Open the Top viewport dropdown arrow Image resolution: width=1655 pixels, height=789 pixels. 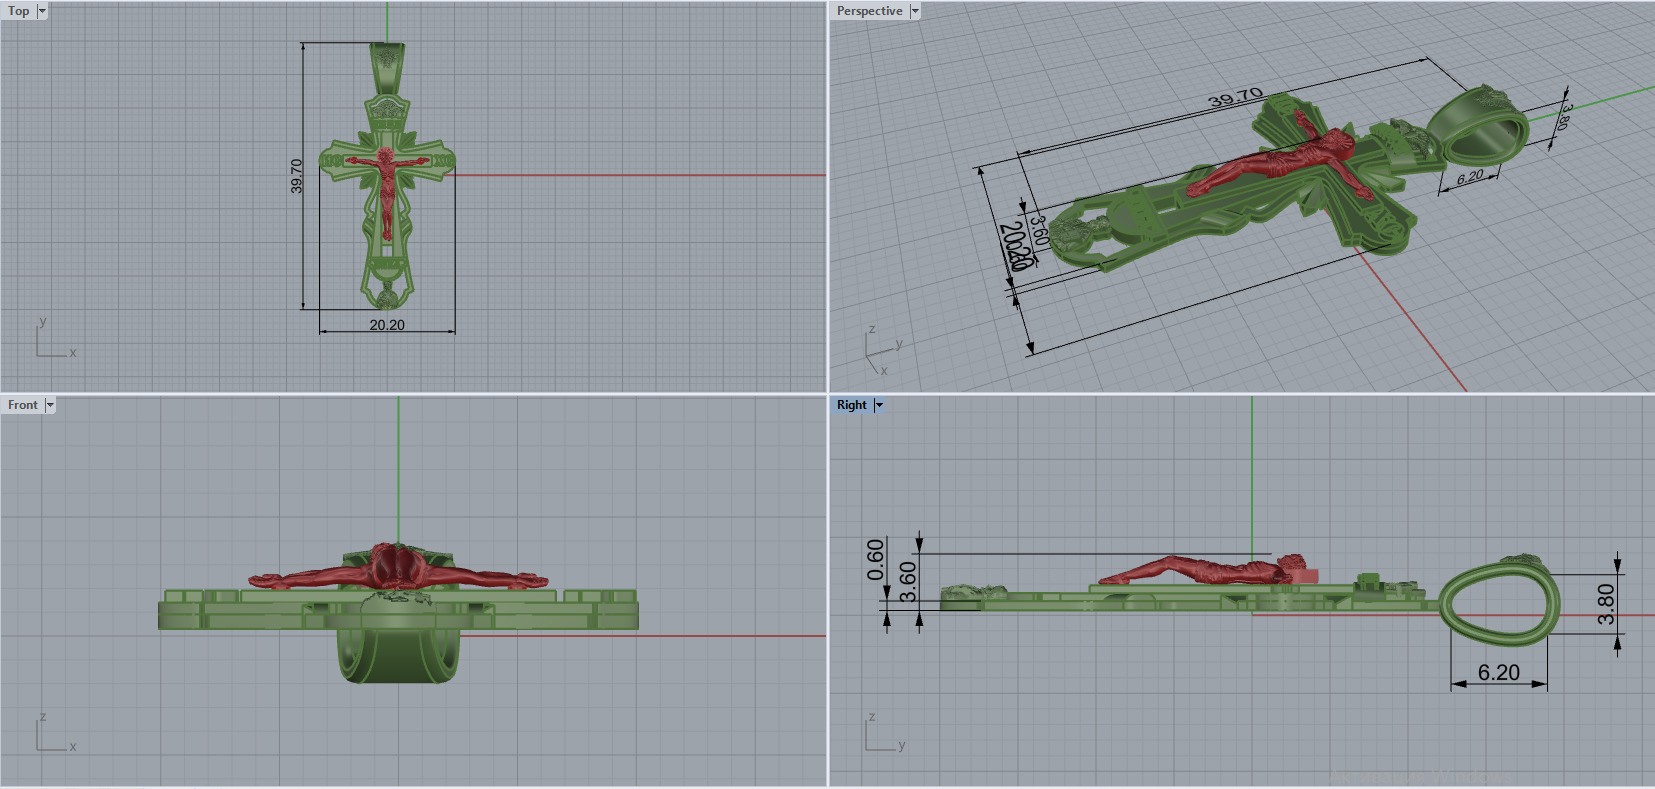point(42,11)
